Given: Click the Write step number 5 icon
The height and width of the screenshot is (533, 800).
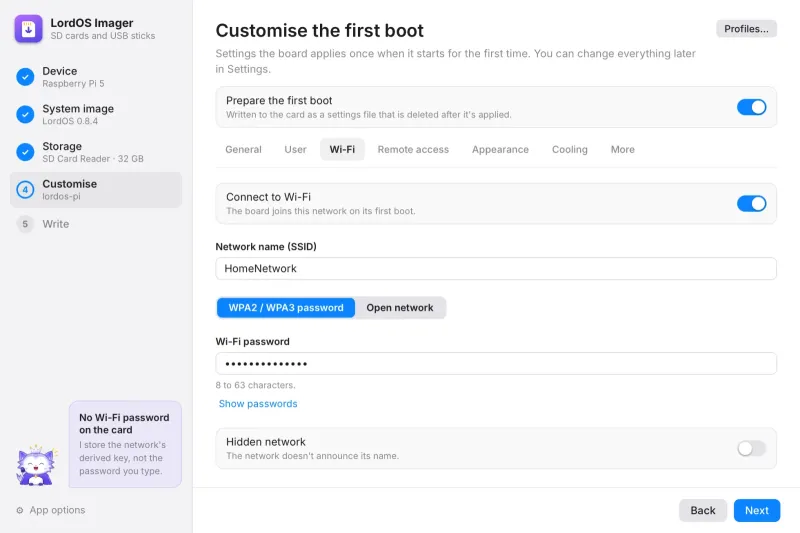Looking at the screenshot, I should (25, 224).
